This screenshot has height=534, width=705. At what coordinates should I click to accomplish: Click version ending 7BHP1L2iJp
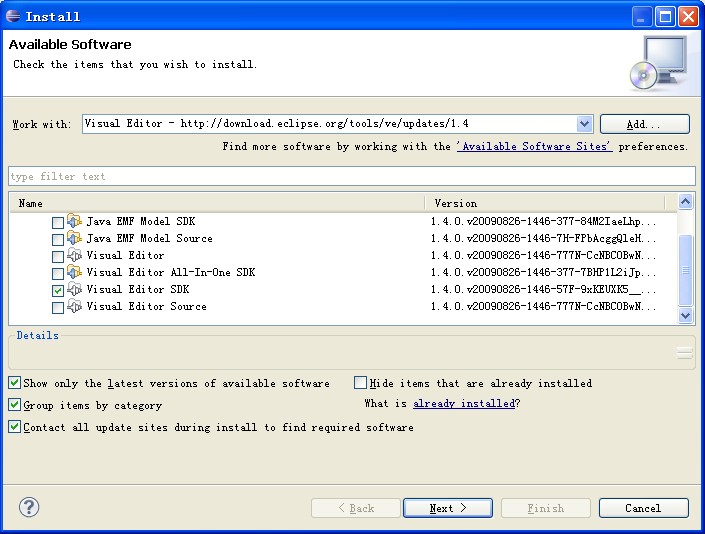[x=543, y=272]
